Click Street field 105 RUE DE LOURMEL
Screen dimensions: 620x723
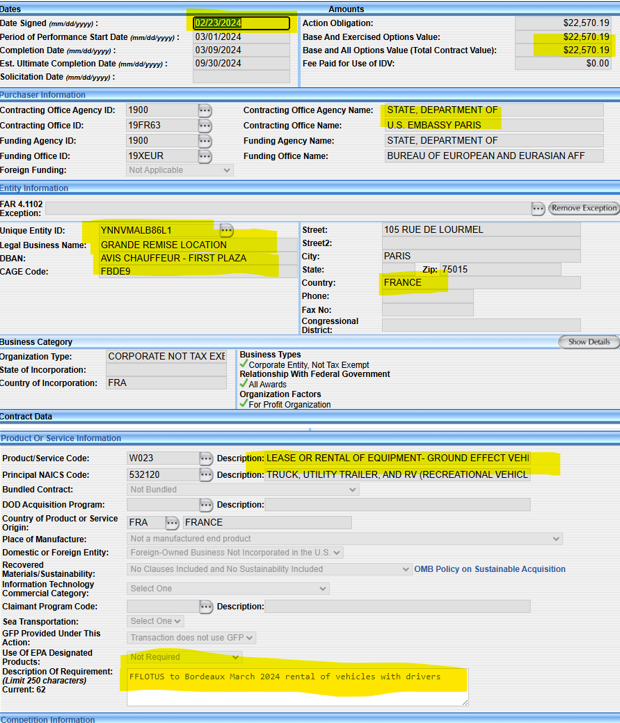481,230
